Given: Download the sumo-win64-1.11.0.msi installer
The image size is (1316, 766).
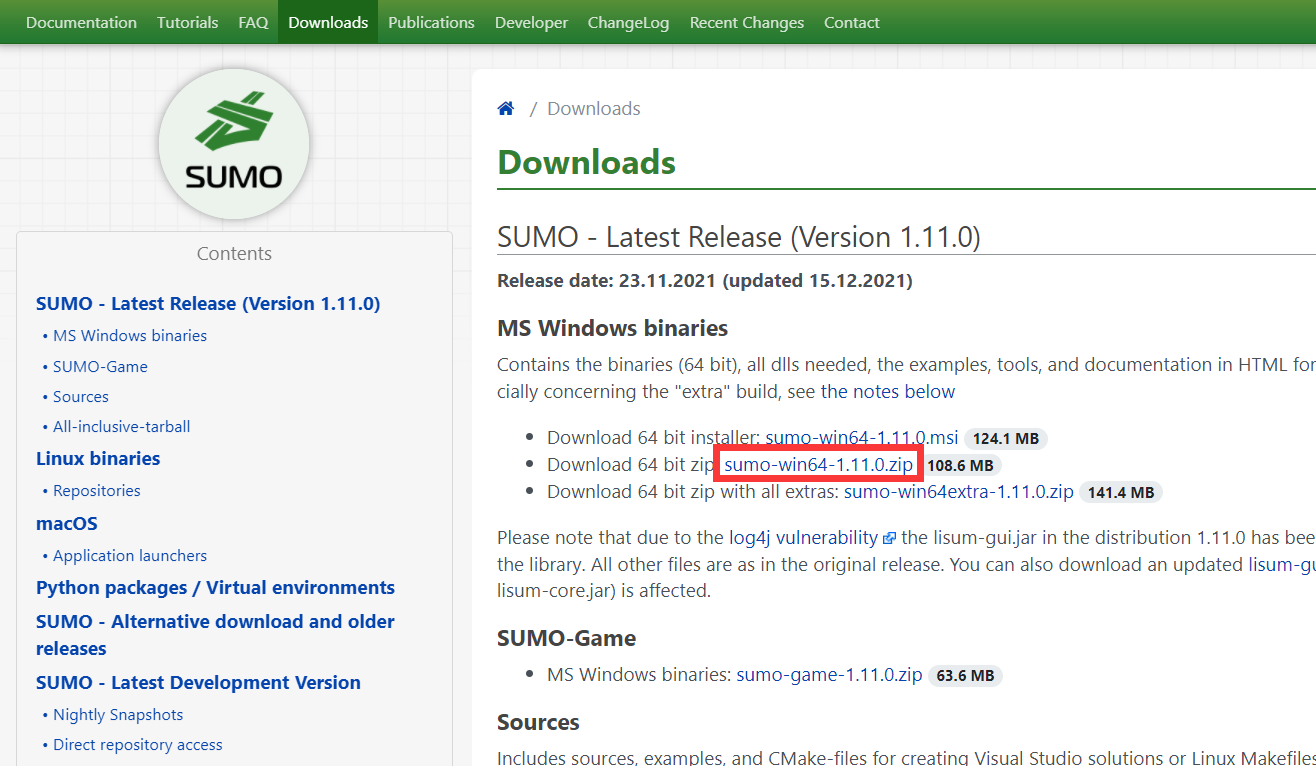Looking at the screenshot, I should (x=862, y=437).
